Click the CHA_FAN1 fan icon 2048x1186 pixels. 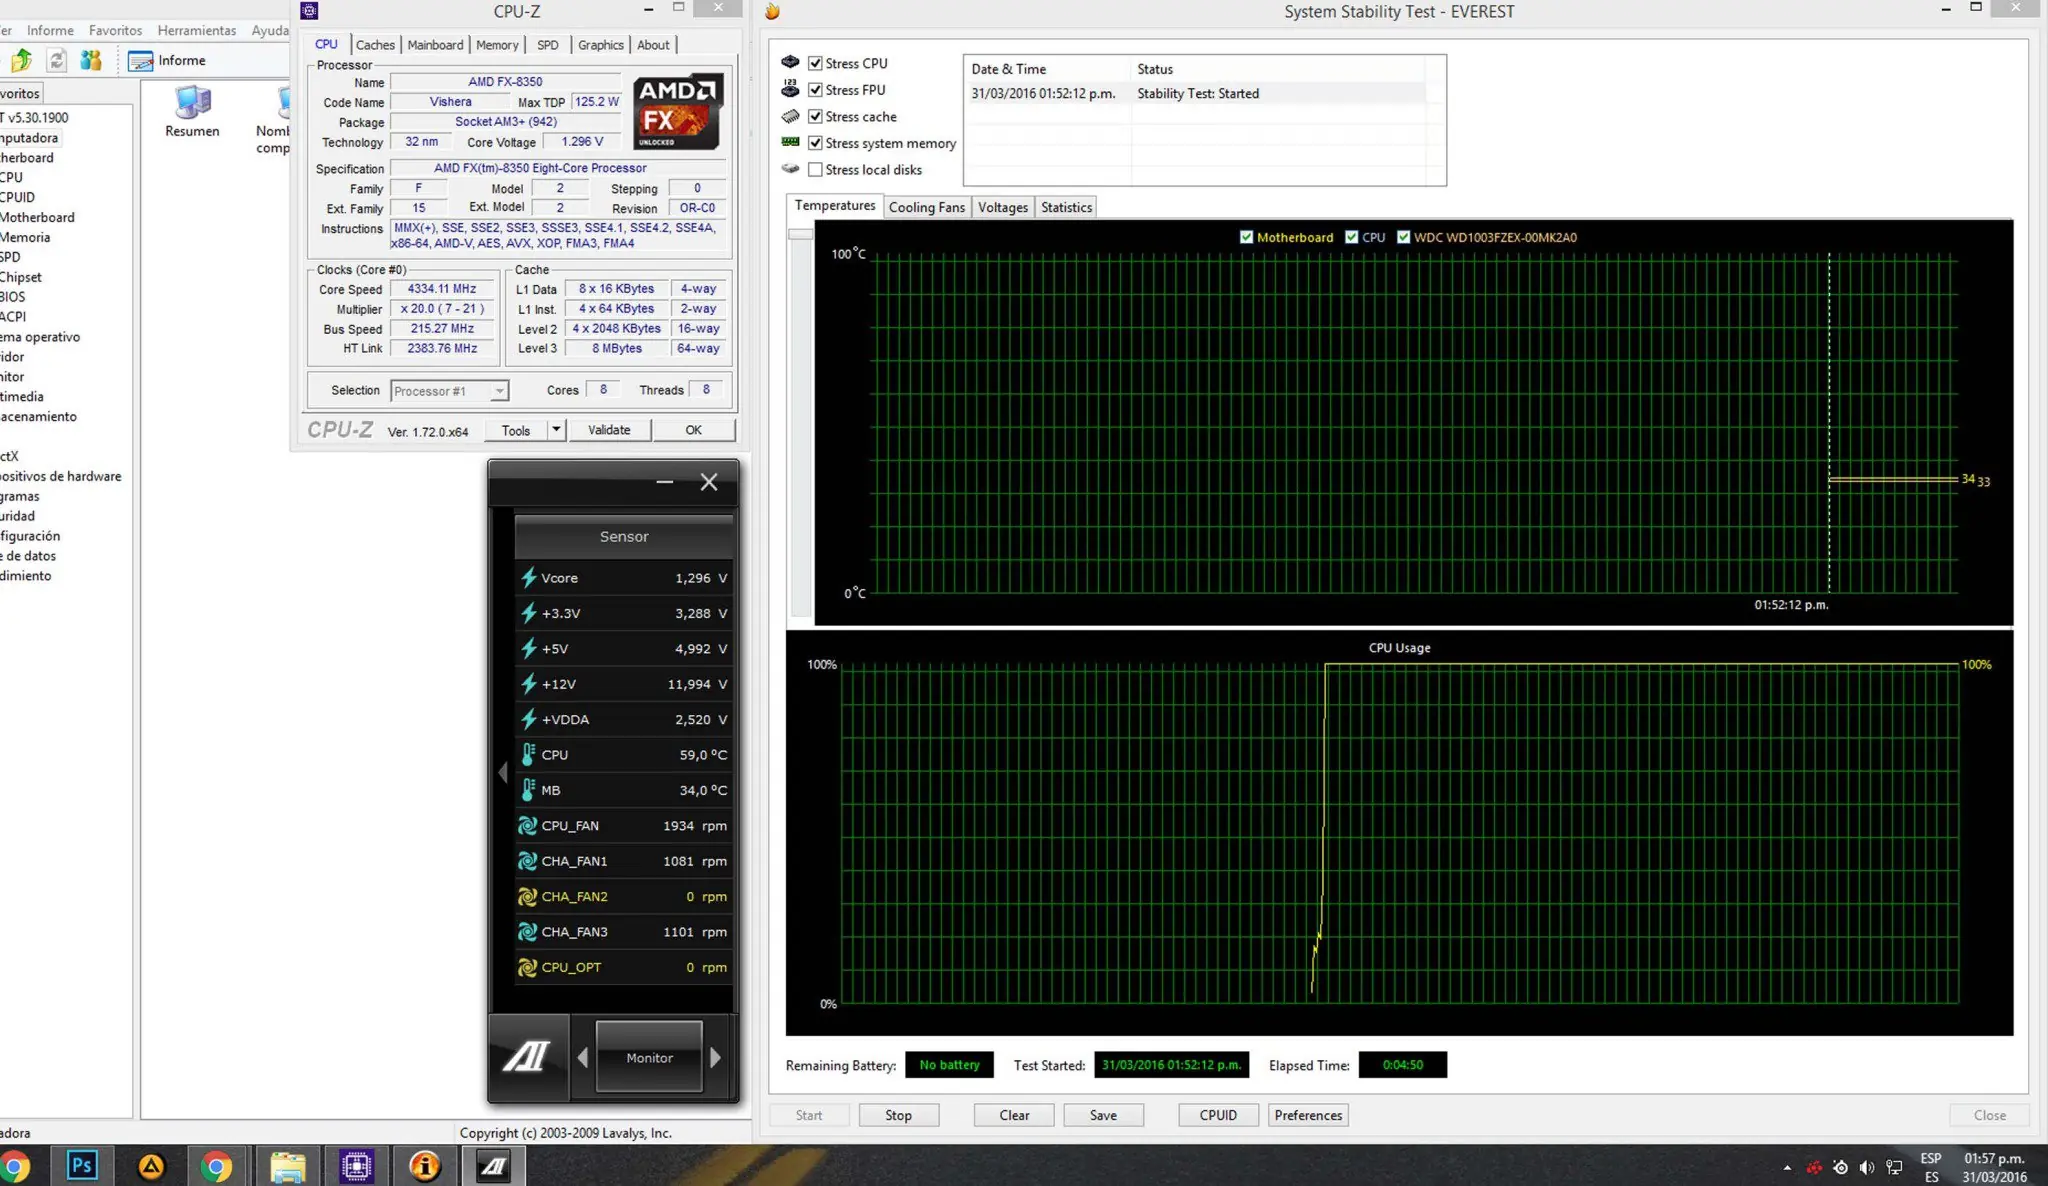coord(527,861)
